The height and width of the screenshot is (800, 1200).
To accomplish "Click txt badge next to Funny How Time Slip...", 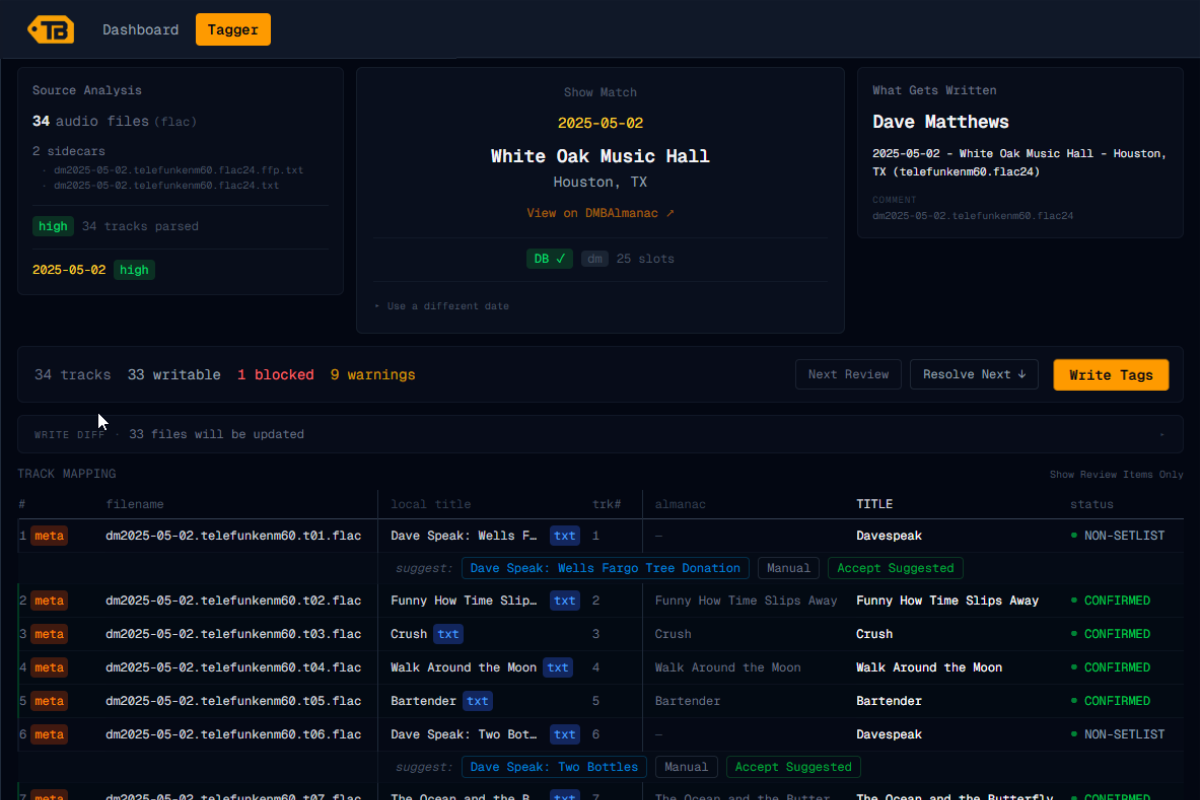I will click(565, 601).
